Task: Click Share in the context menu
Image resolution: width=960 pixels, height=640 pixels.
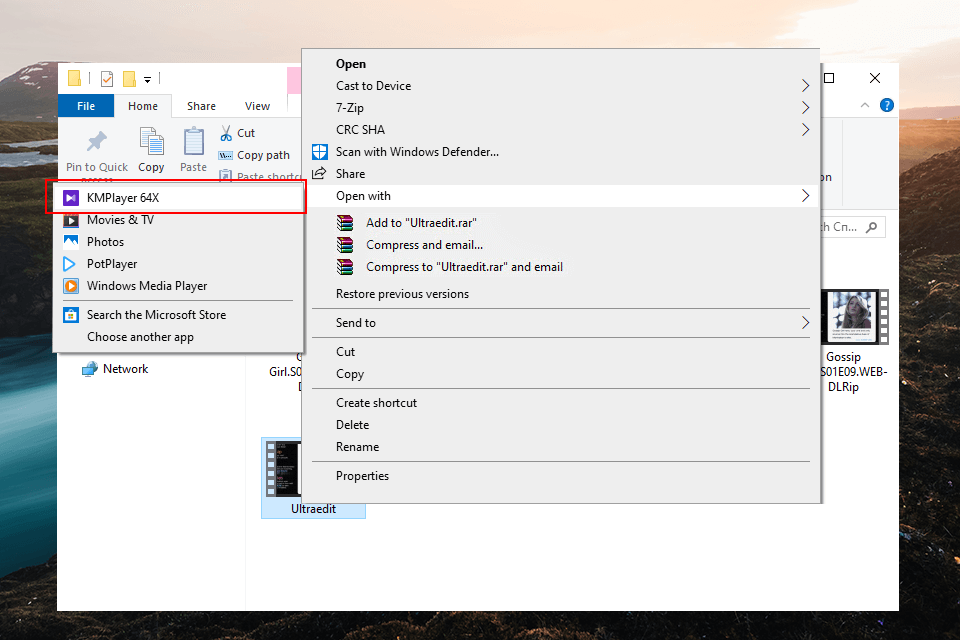Action: tap(350, 174)
